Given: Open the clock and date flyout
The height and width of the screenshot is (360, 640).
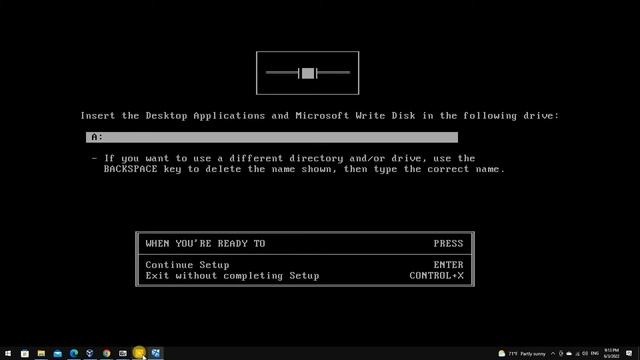Looking at the screenshot, I should coord(611,353).
